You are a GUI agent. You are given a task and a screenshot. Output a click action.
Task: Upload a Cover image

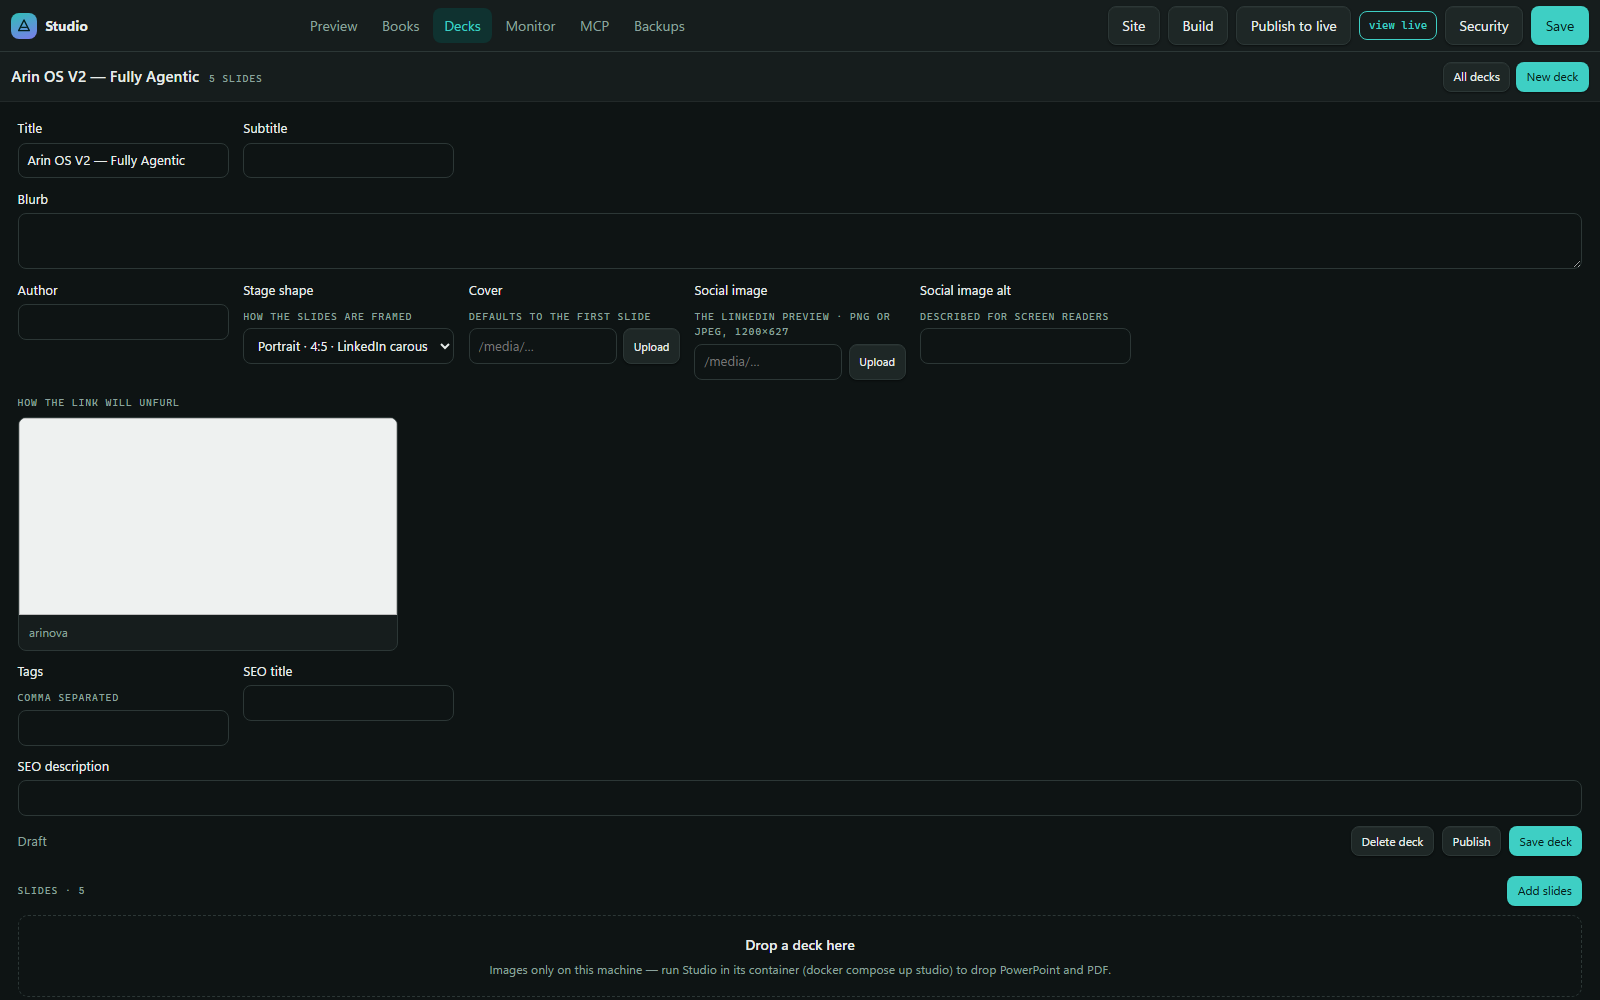(651, 347)
